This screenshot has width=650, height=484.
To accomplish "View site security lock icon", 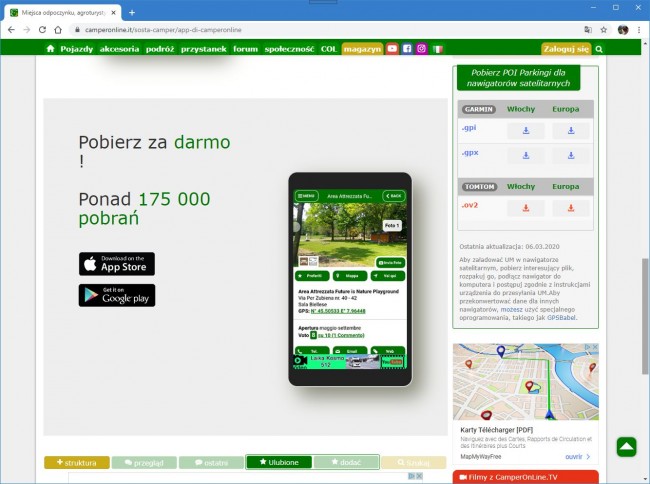I will 77,30.
